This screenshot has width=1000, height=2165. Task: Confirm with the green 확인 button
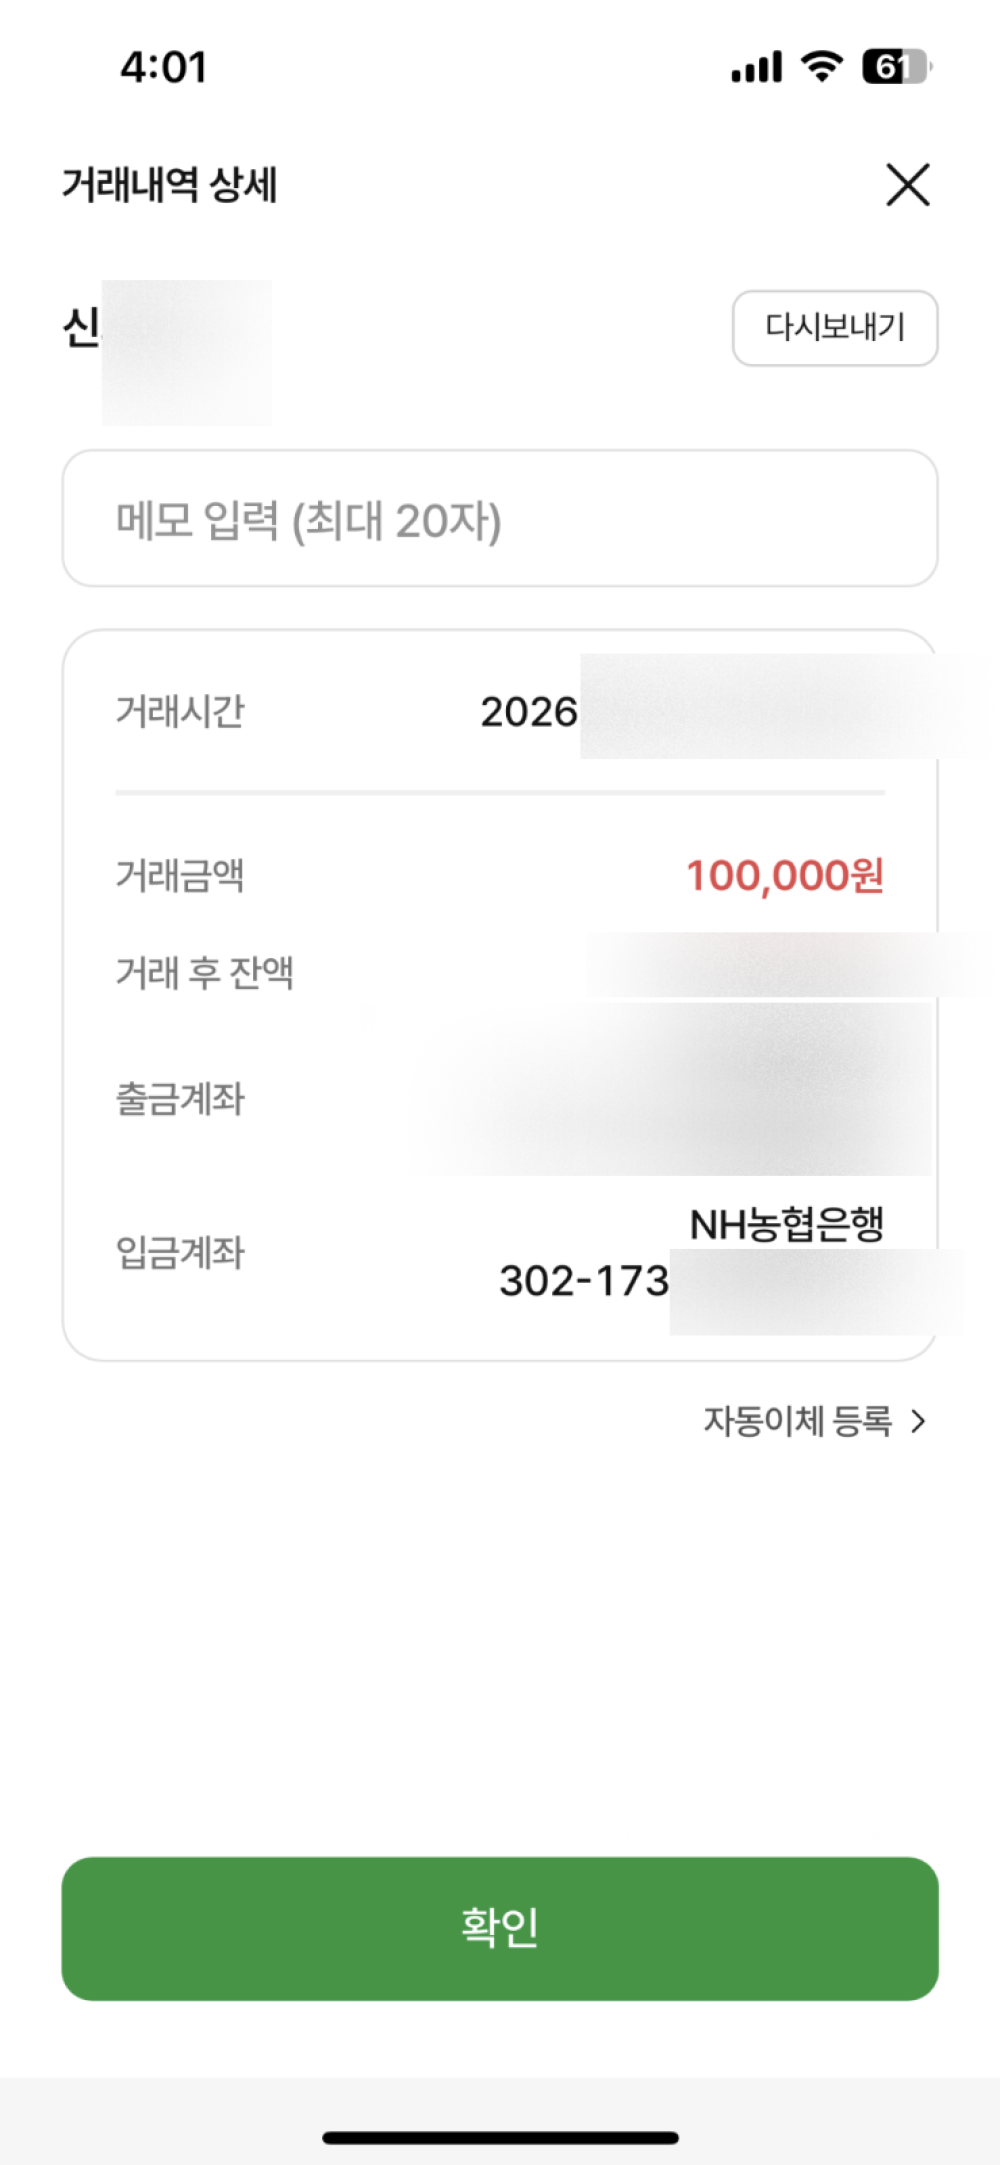(x=500, y=1928)
